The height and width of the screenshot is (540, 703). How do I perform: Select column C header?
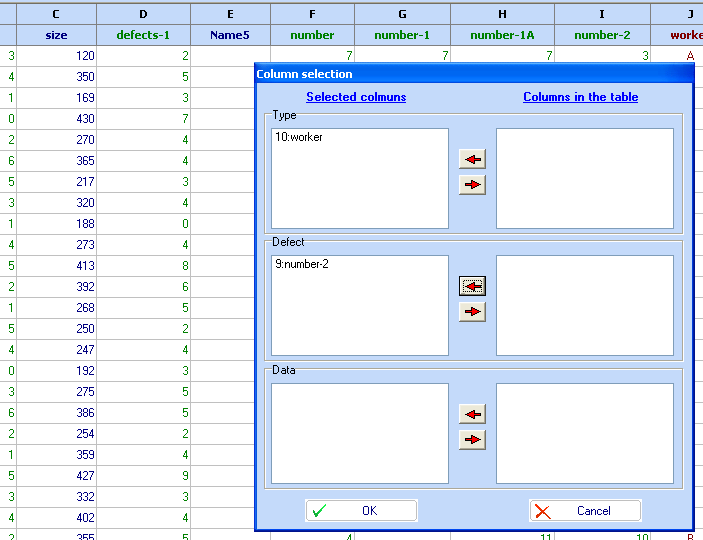56,13
